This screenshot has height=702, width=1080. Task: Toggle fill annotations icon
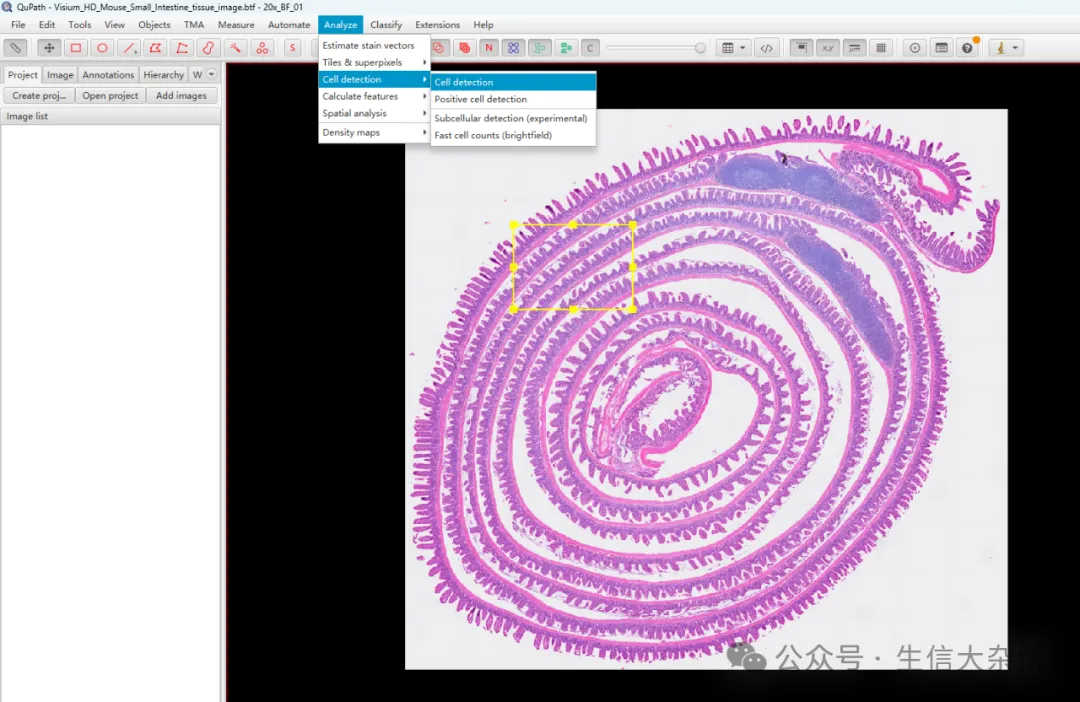pos(464,48)
